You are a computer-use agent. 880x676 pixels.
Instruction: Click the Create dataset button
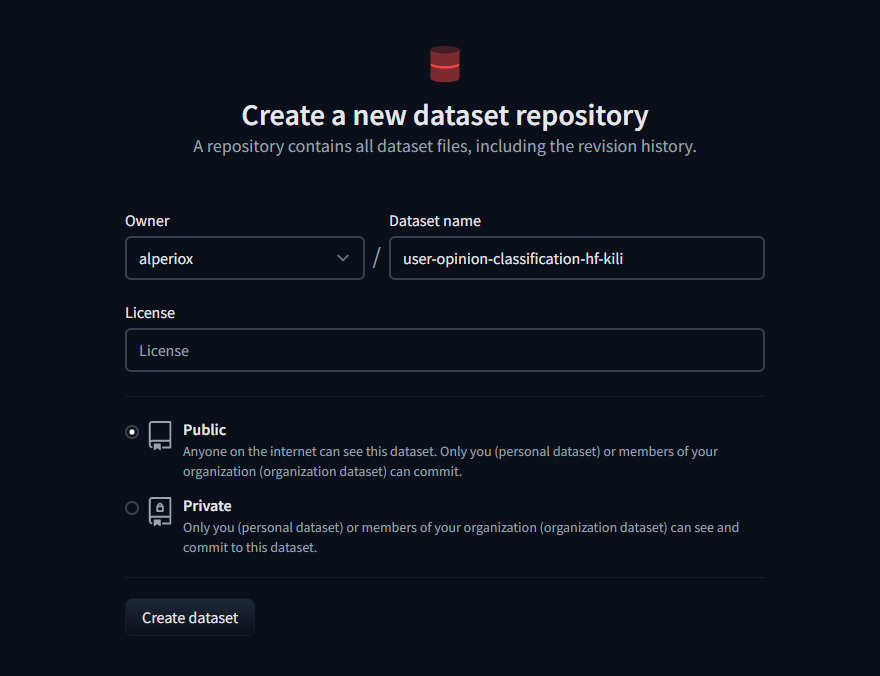coord(190,617)
